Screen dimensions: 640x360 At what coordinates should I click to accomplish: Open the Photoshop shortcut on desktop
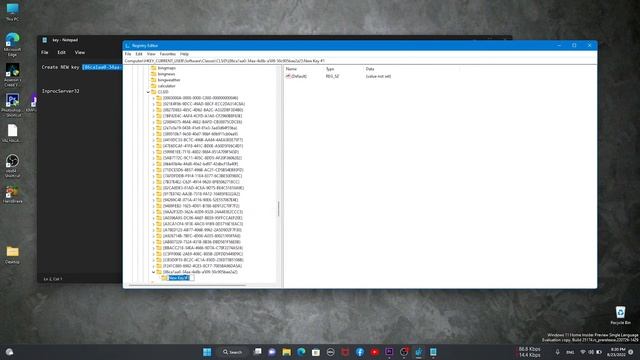pyautogui.click(x=12, y=104)
